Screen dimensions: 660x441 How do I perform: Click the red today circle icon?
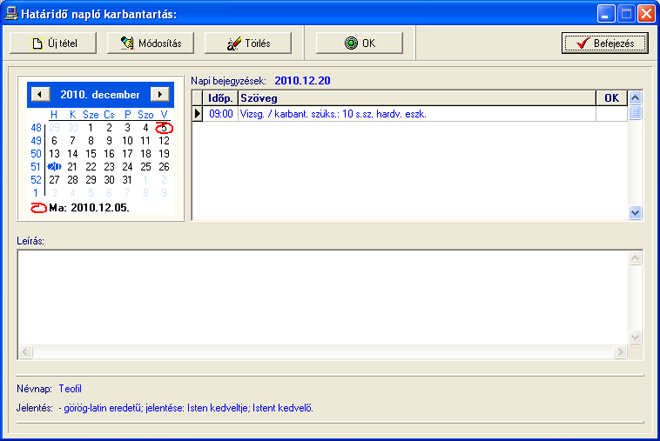point(38,207)
